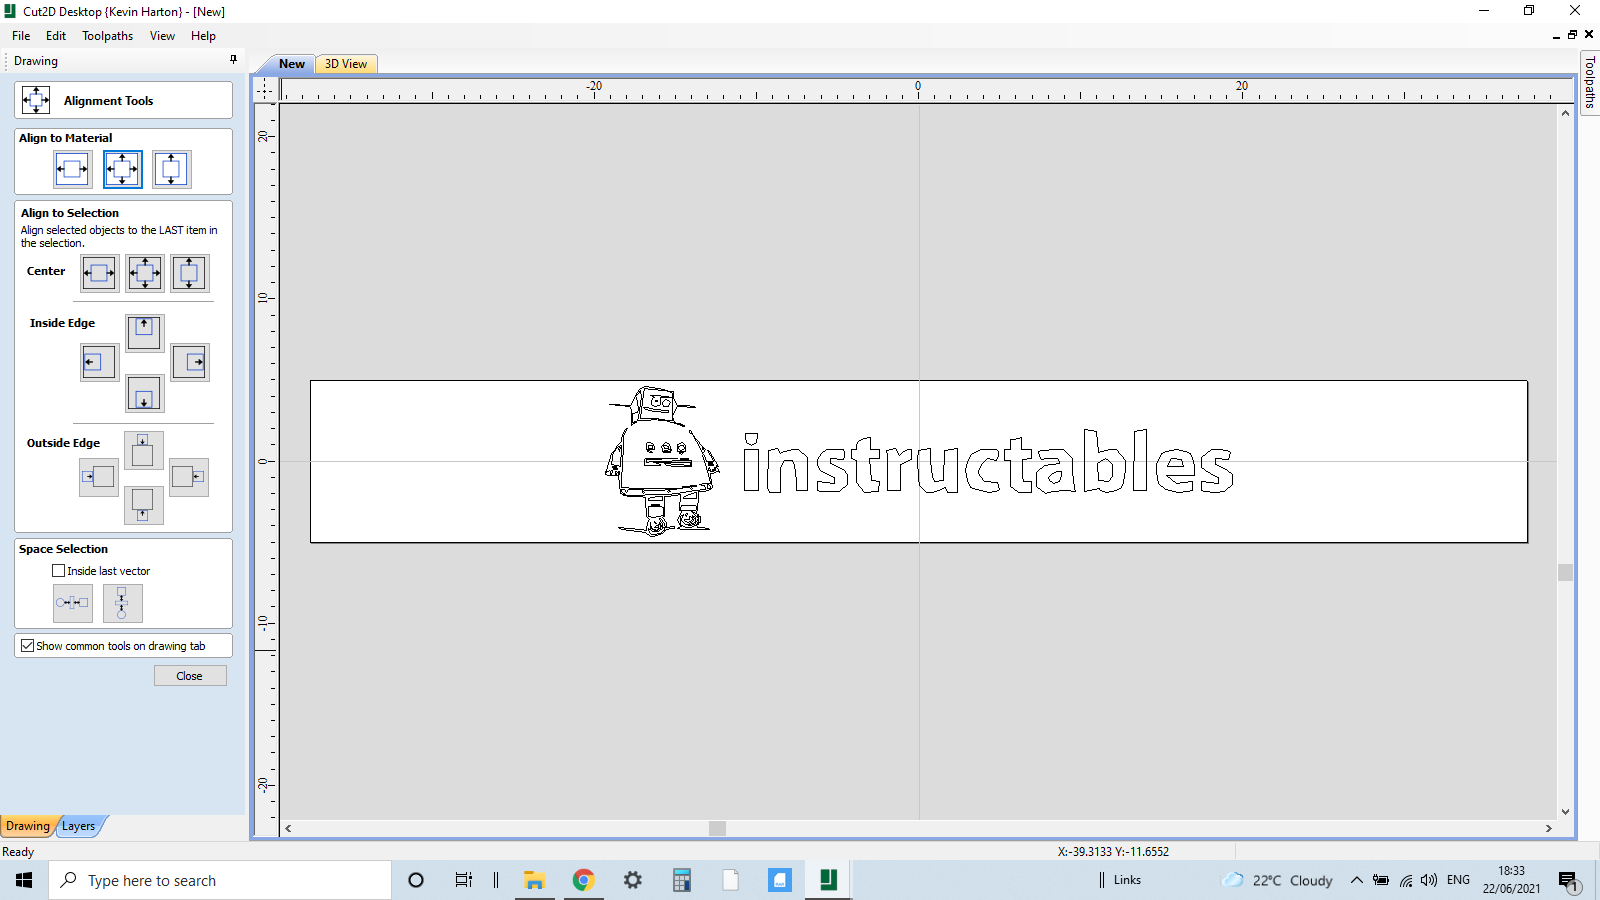Uncheck Show common tools on drawing tab
Screen dimensions: 1600x900
[x=27, y=646]
